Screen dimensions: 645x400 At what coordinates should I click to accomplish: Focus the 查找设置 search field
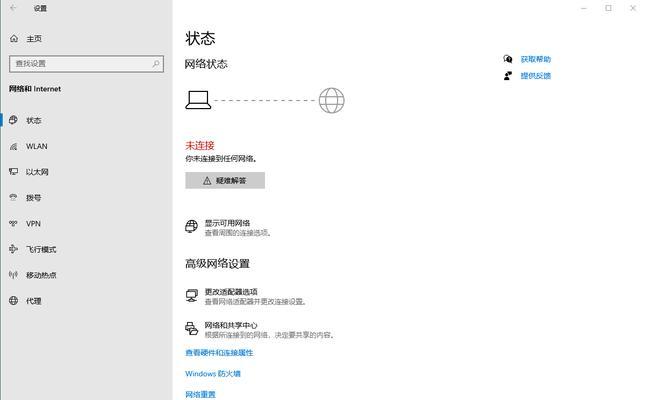pos(86,64)
